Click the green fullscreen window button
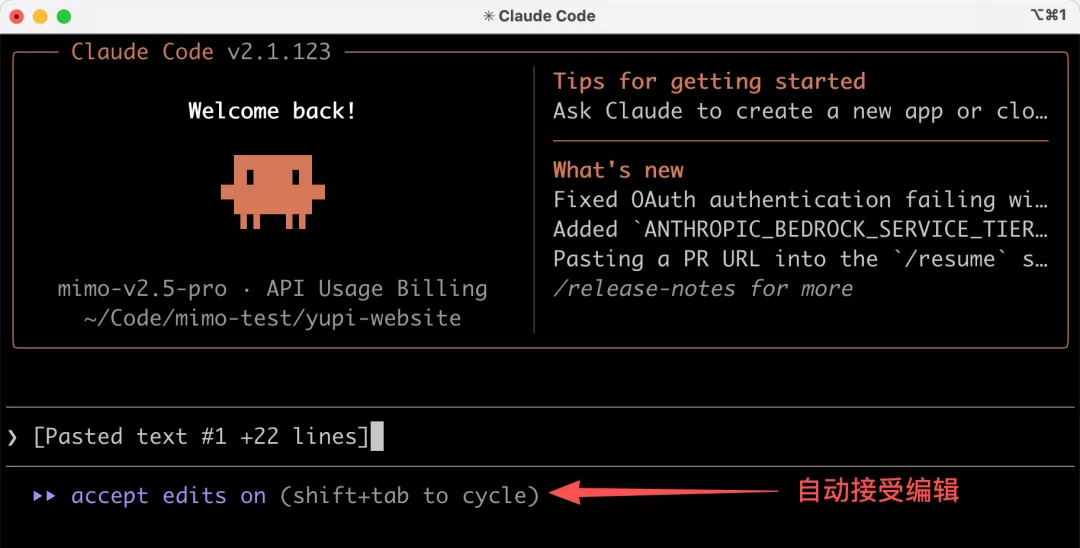Viewport: 1080px width, 548px height. tap(64, 16)
